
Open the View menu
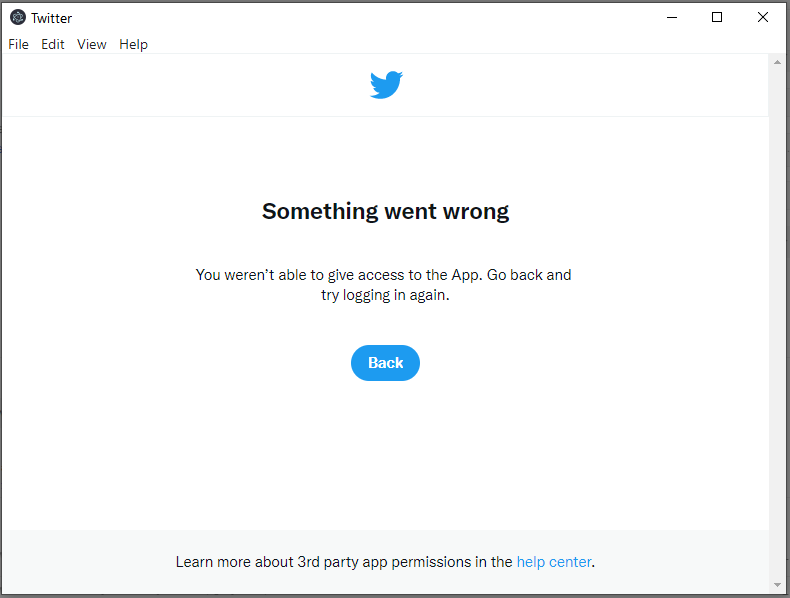click(91, 44)
